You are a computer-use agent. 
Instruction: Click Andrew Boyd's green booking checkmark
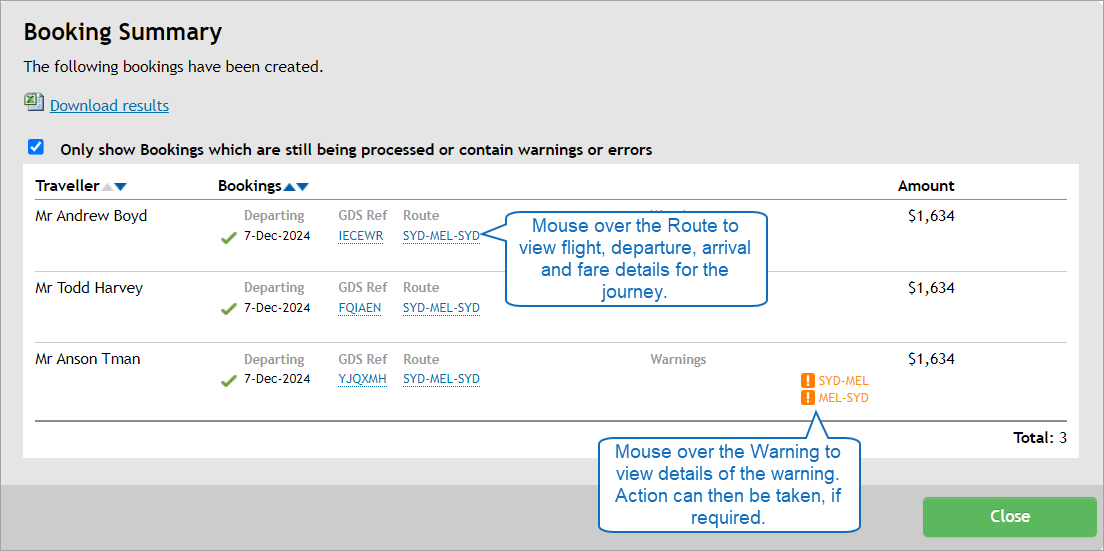click(229, 238)
